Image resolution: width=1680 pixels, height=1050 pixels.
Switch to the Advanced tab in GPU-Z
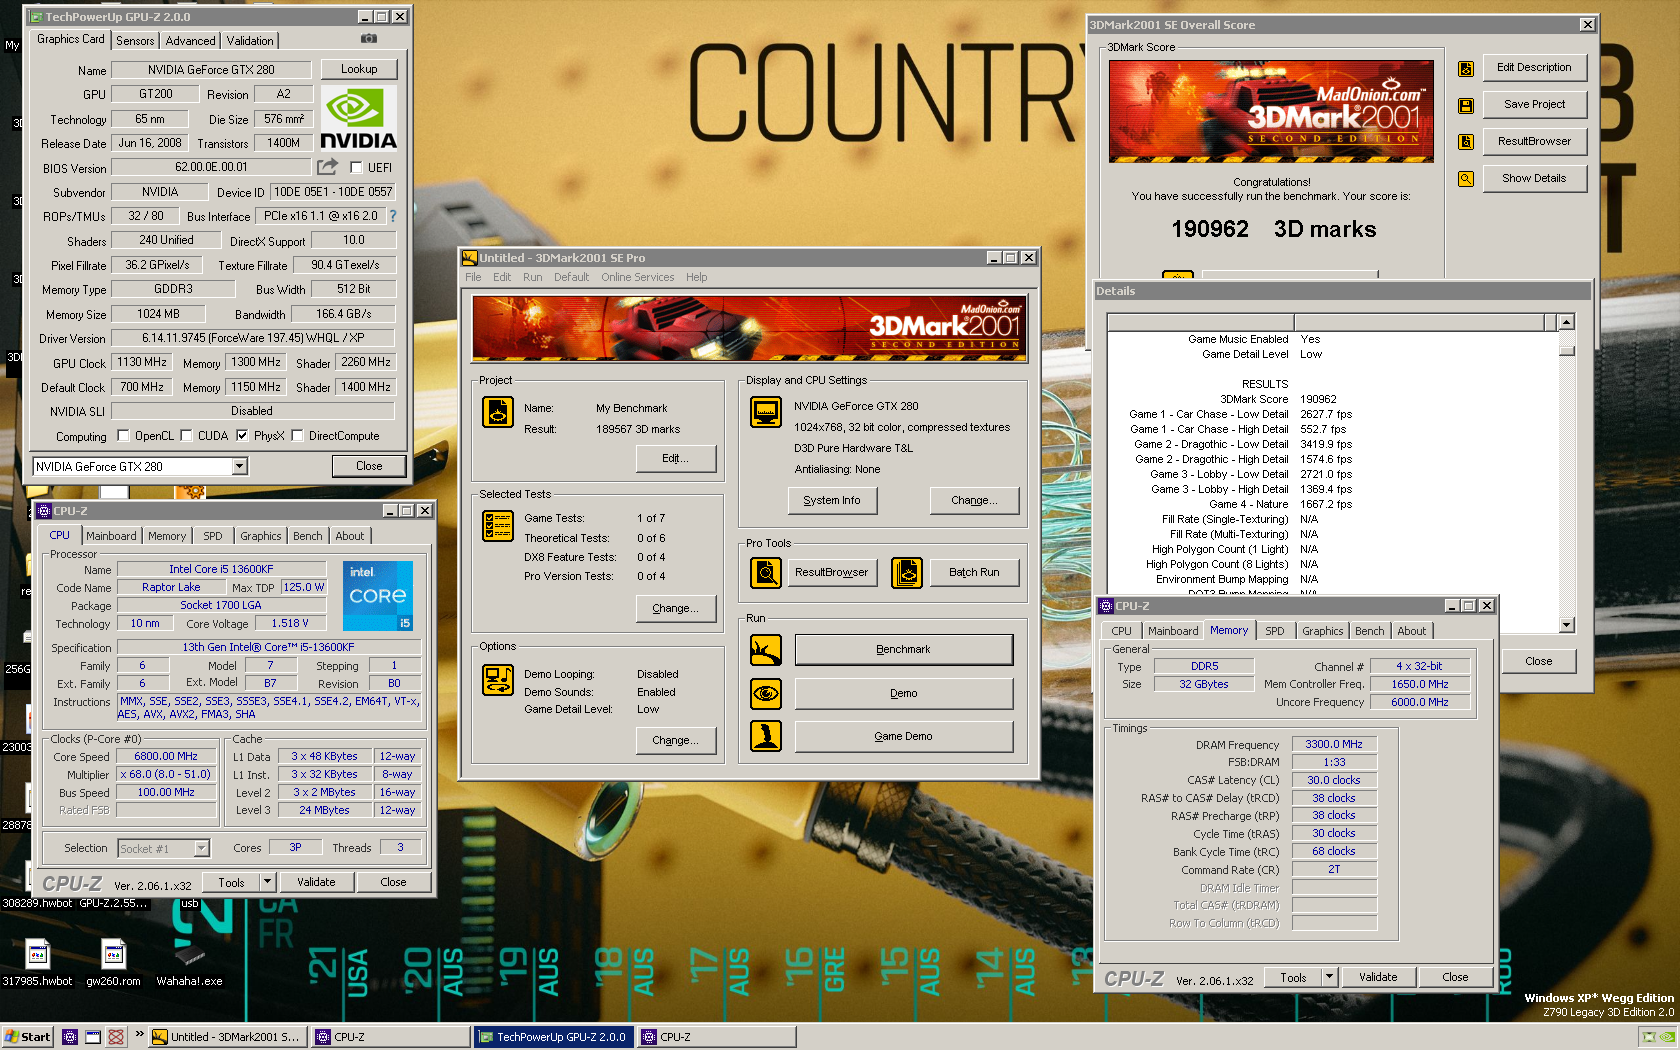coord(190,41)
